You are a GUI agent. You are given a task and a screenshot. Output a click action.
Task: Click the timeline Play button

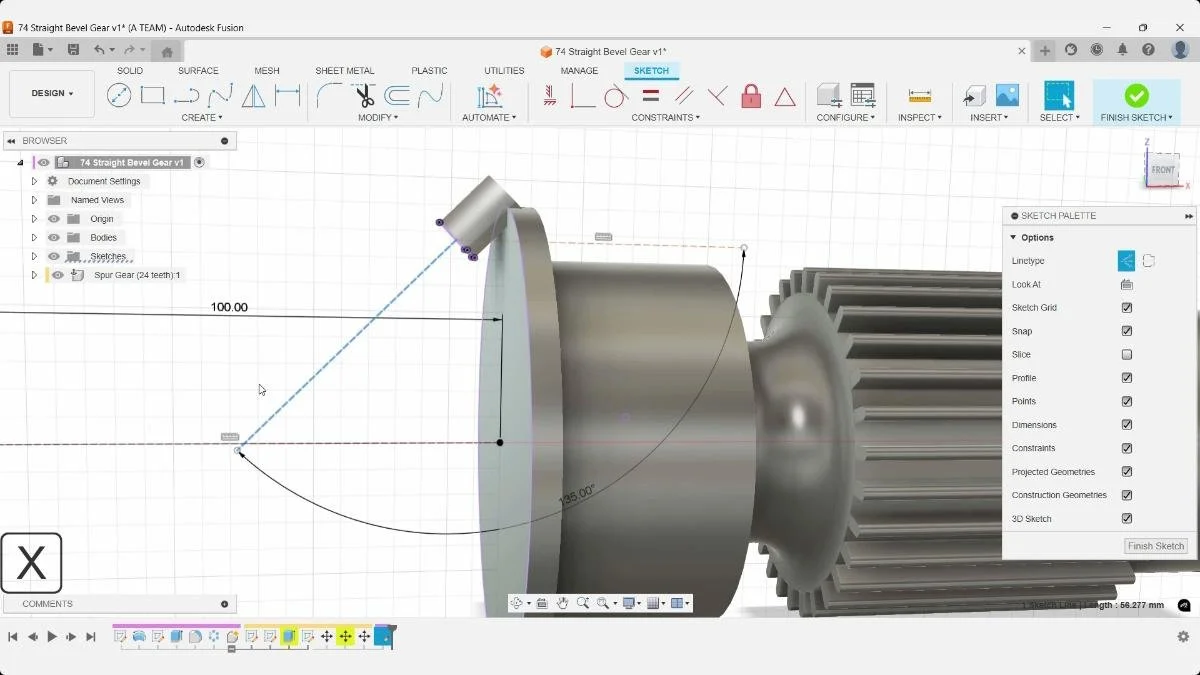52,637
